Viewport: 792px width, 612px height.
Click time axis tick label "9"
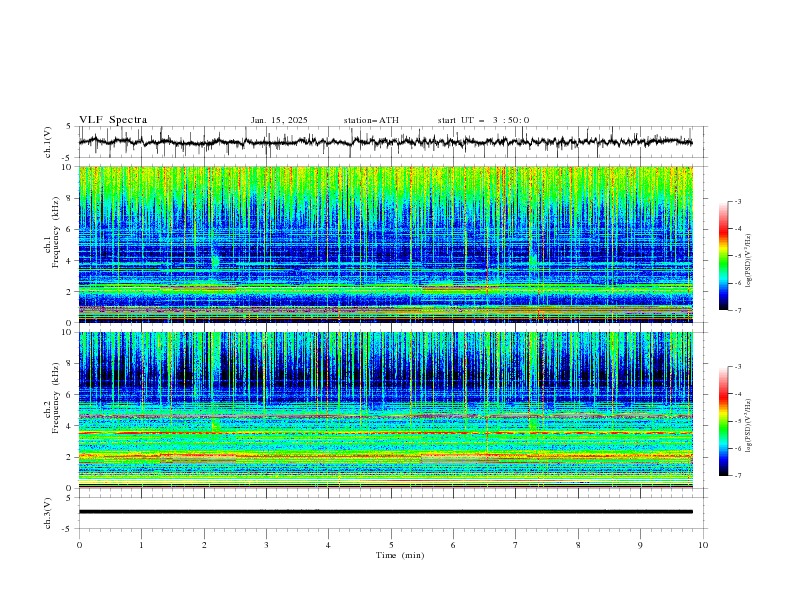[x=640, y=545]
